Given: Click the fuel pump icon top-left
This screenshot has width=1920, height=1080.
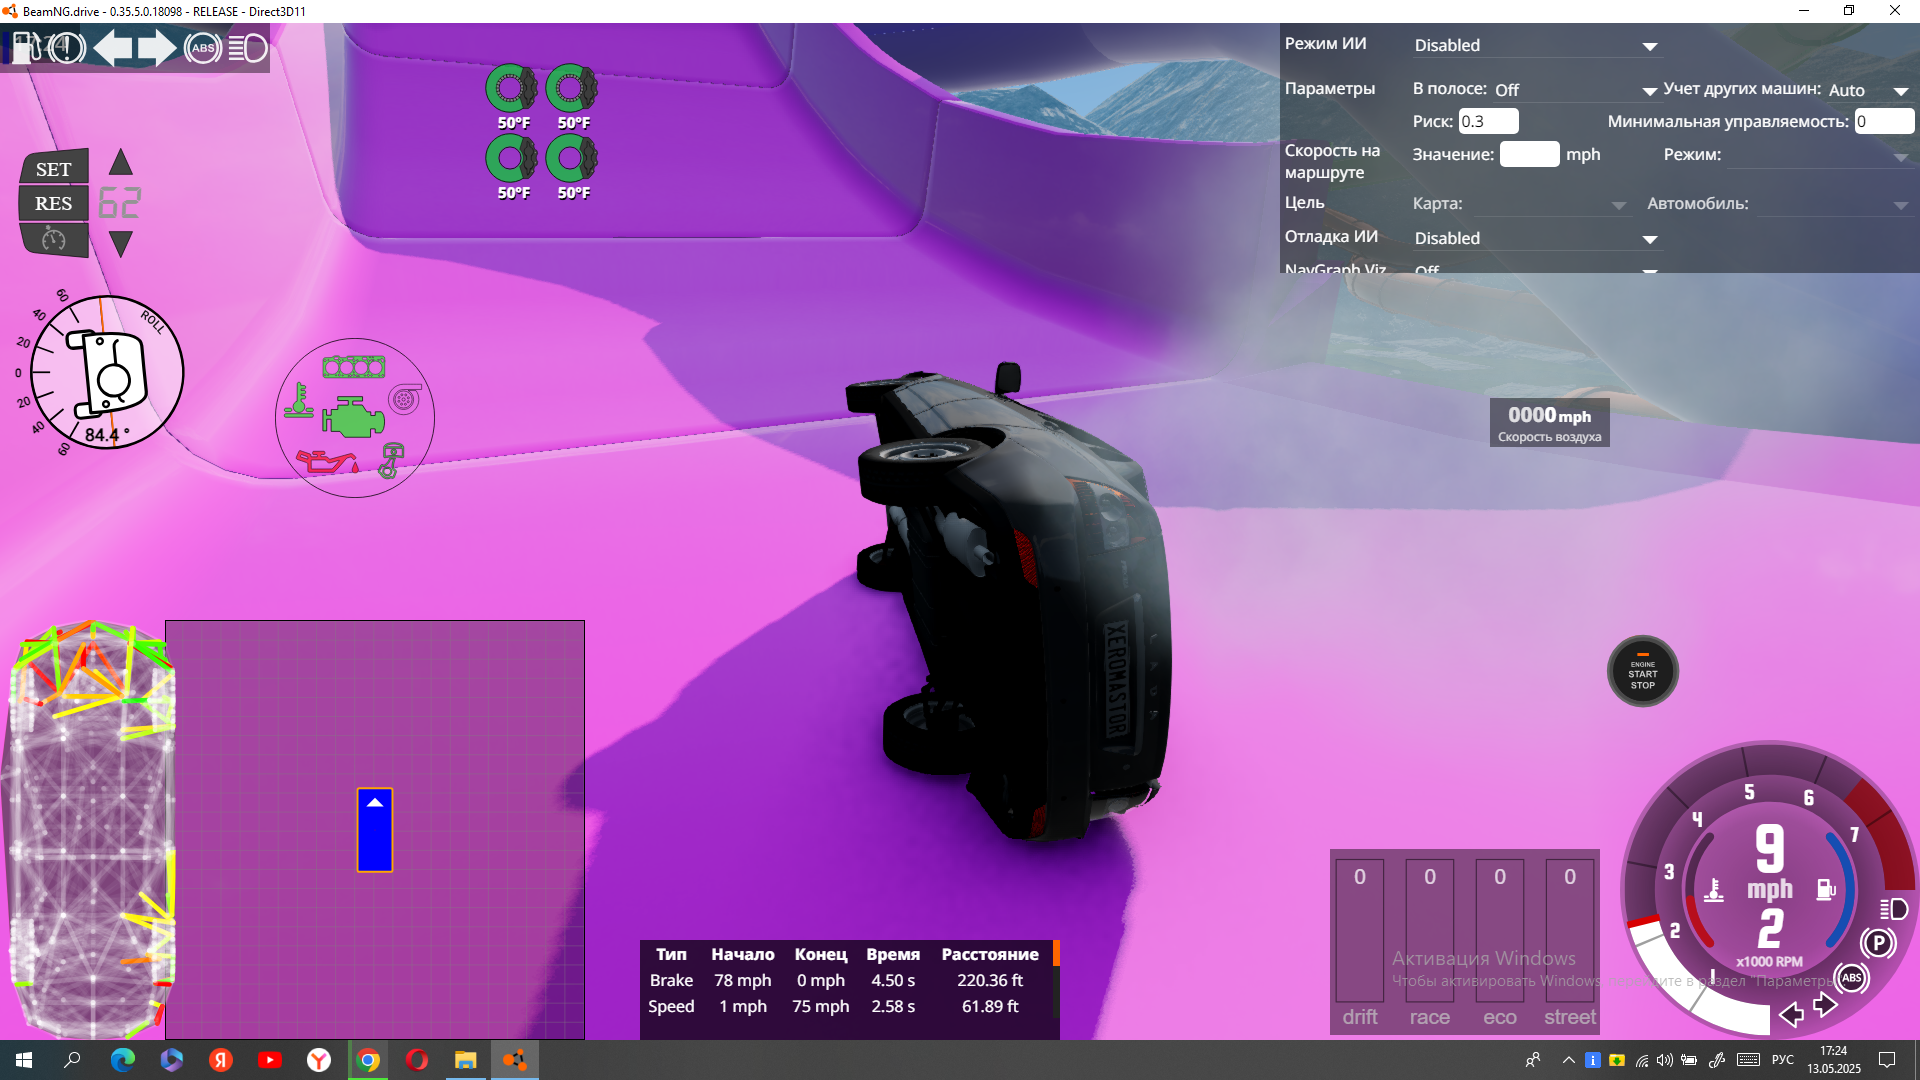Looking at the screenshot, I should [24, 47].
